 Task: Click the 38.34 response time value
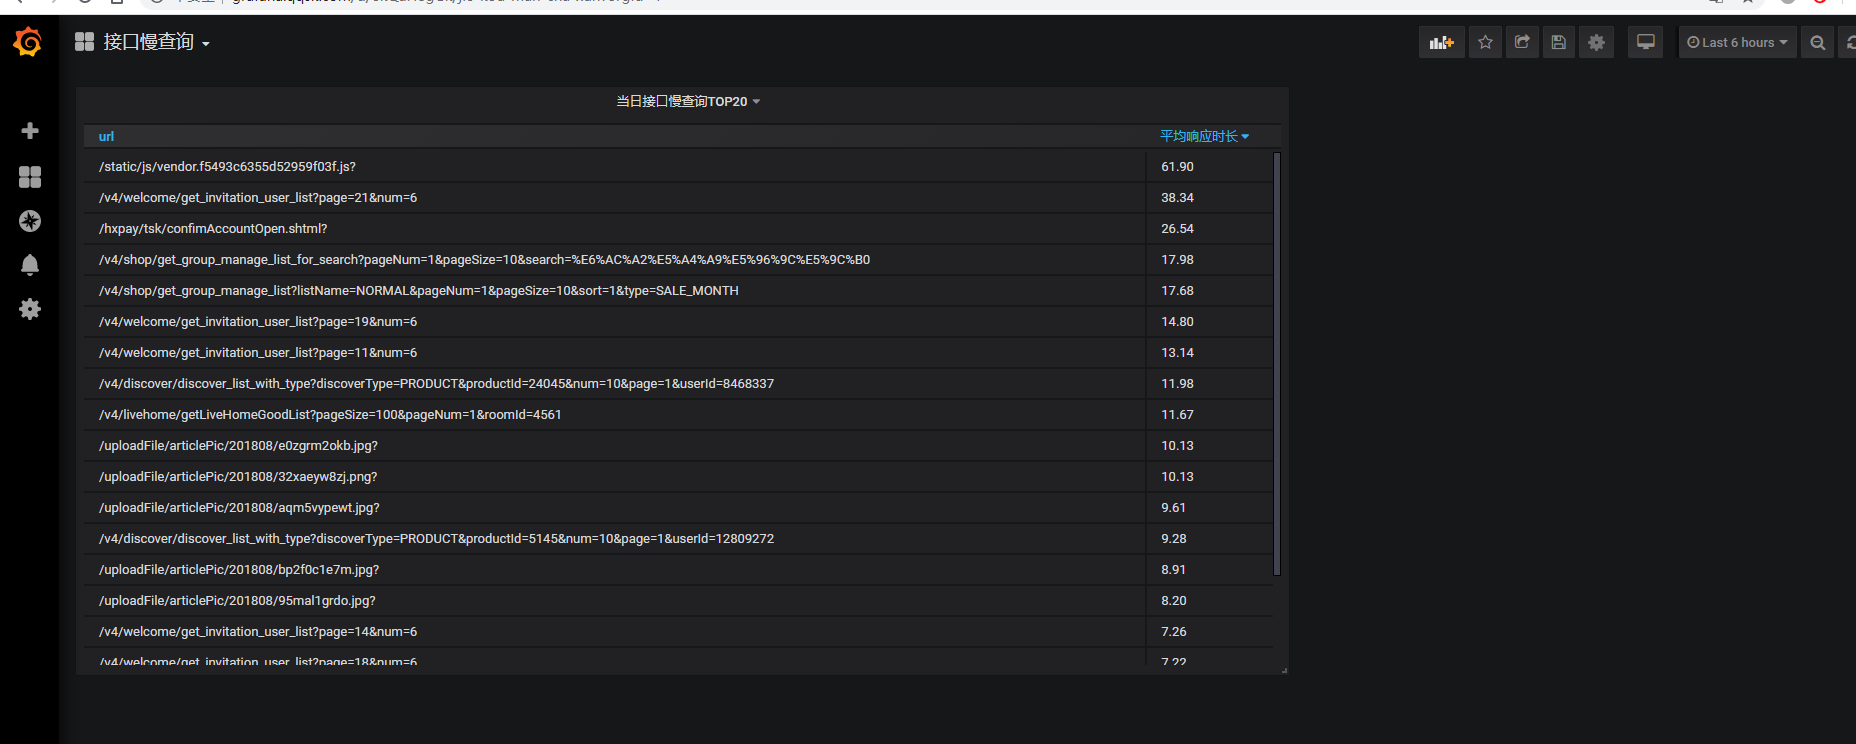[1177, 197]
